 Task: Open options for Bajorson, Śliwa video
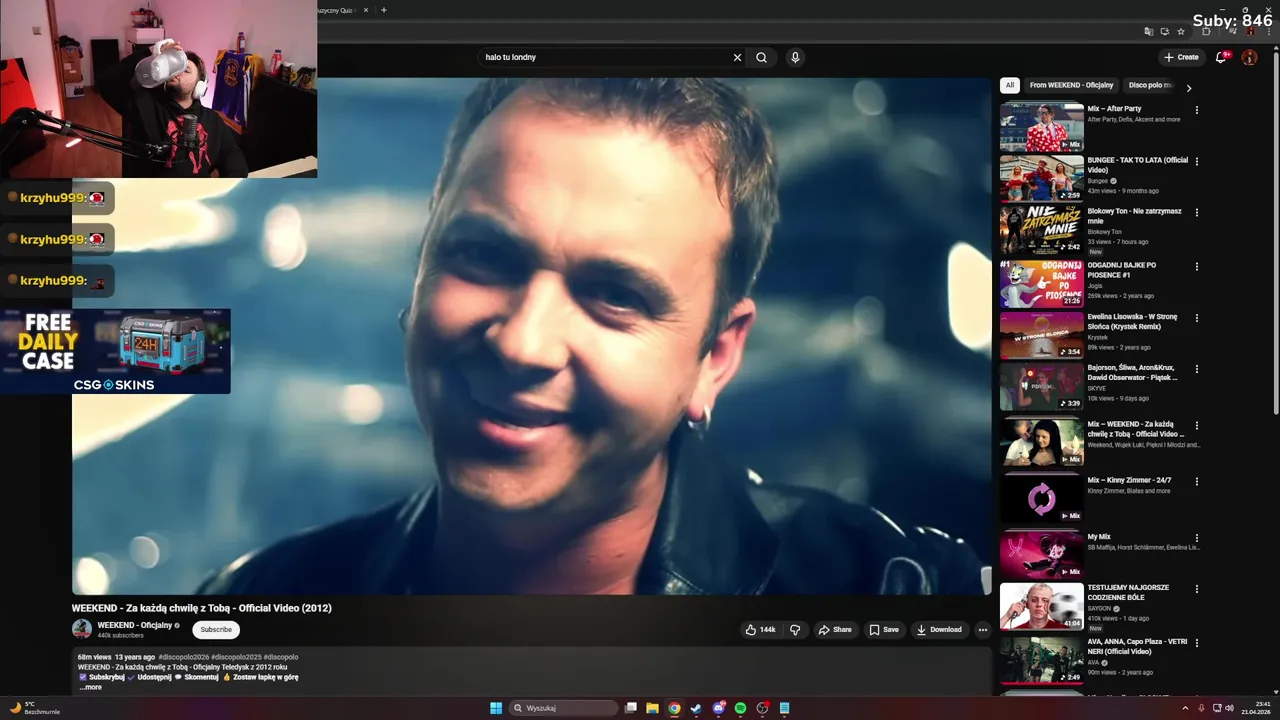[x=1197, y=369]
